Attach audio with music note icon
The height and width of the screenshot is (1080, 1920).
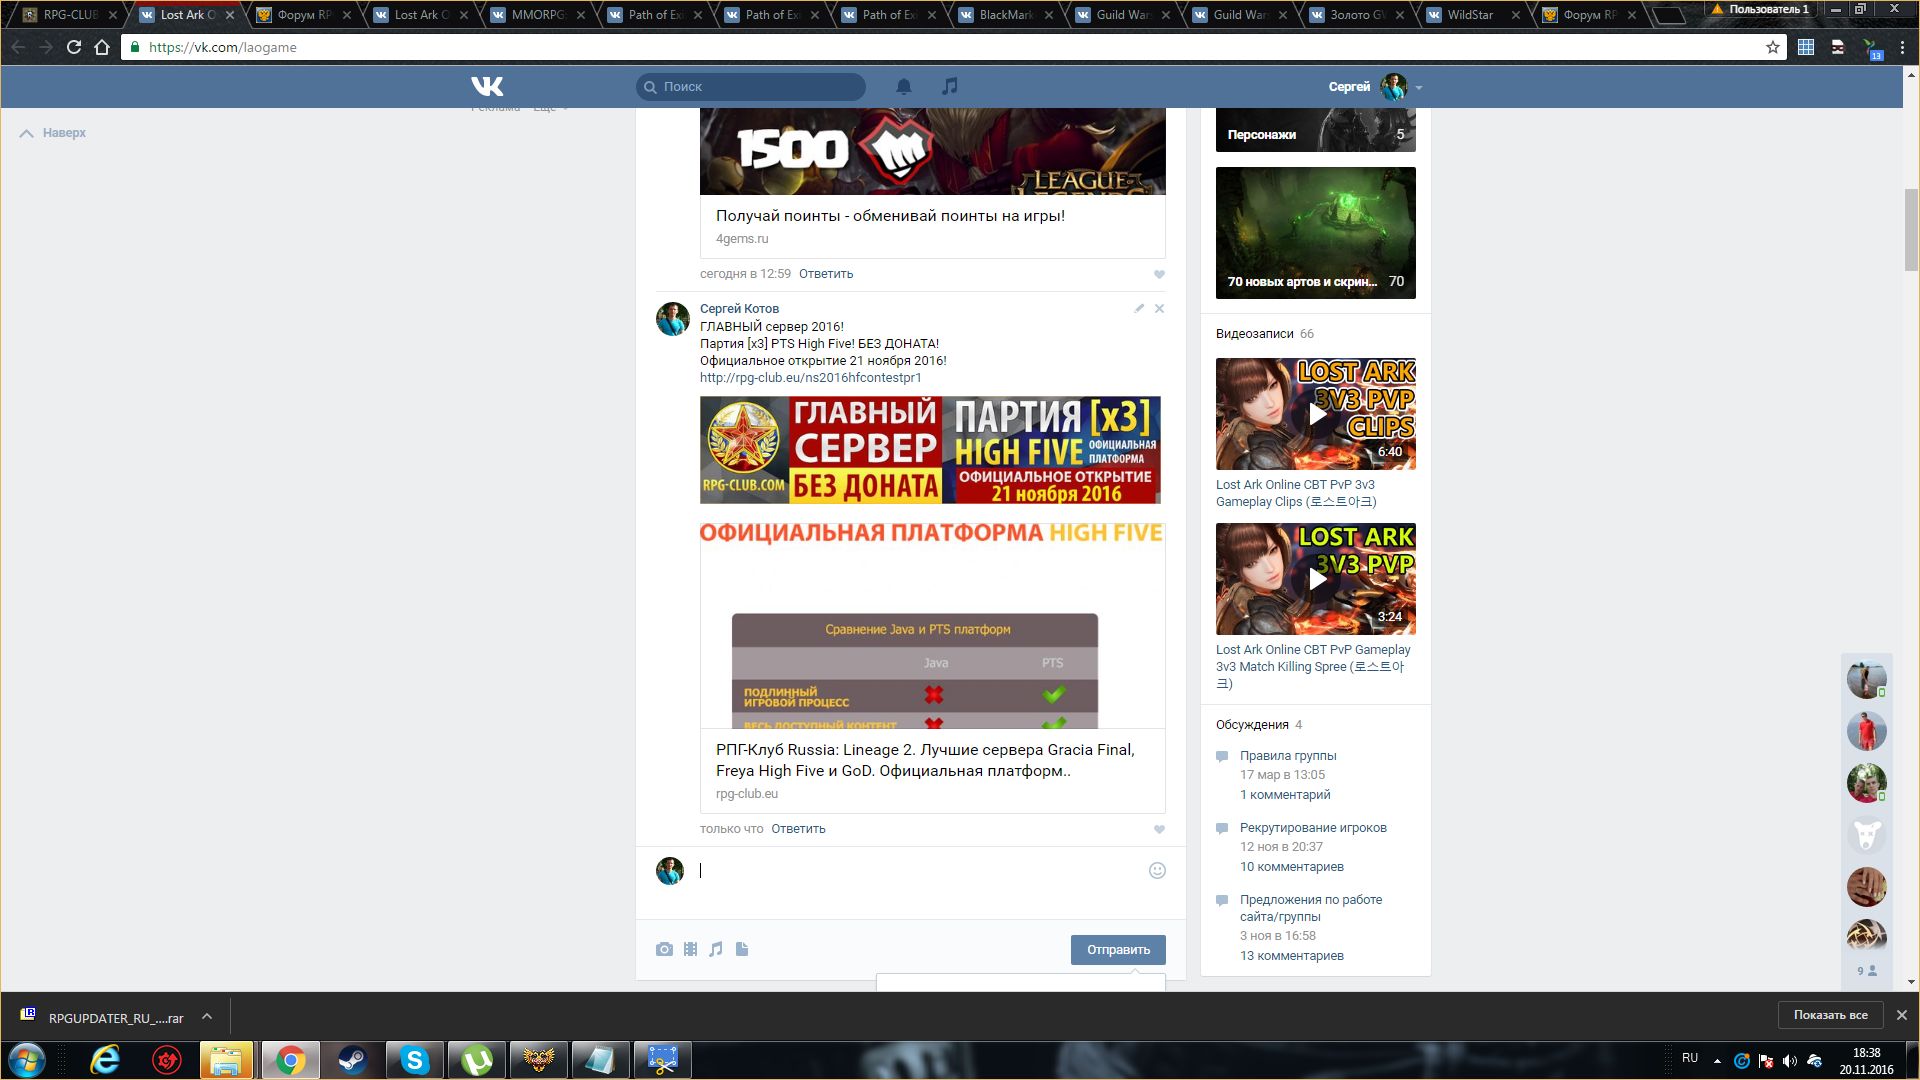(x=716, y=949)
